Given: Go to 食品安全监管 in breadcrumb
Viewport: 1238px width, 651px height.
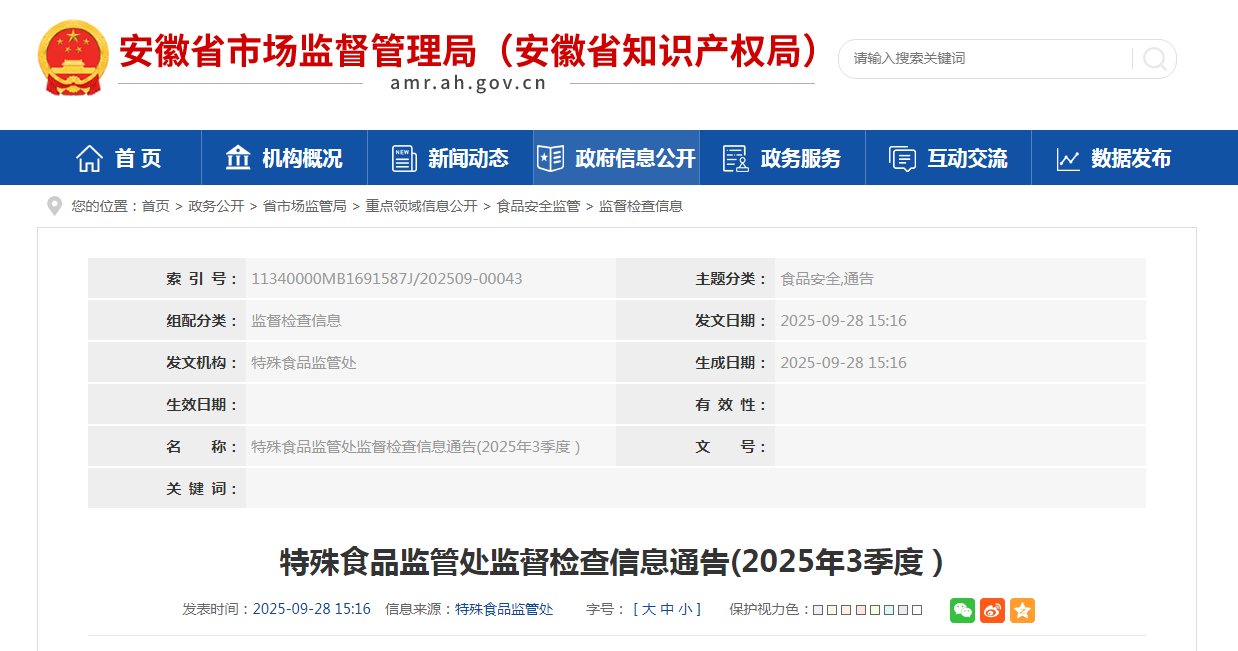Looking at the screenshot, I should 538,206.
